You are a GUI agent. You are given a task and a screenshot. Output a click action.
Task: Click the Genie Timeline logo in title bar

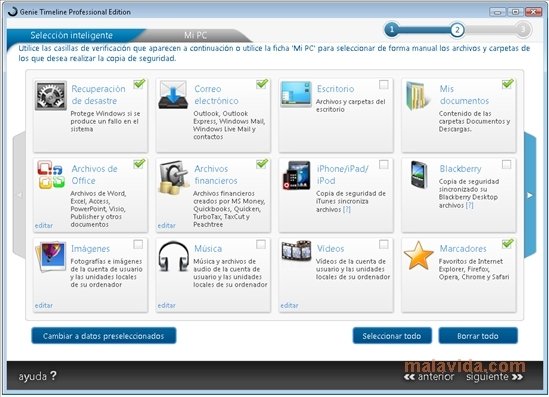(x=13, y=12)
